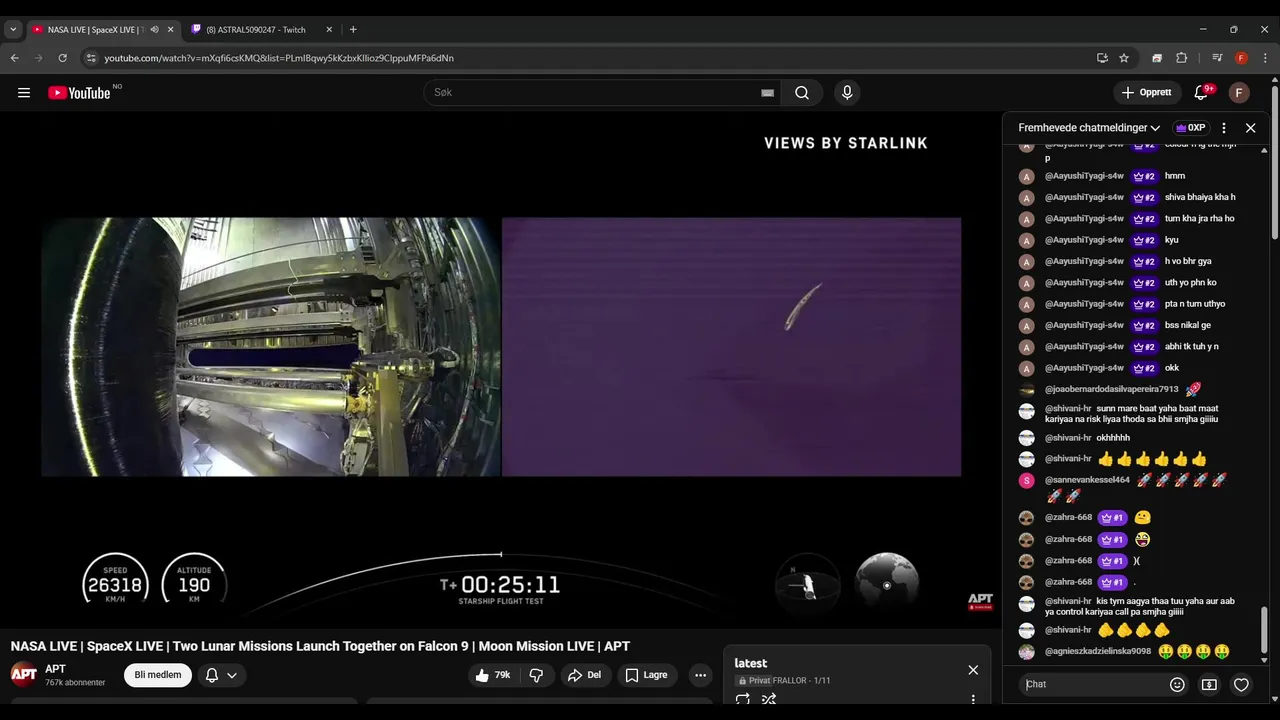Focus the Chat message input

[x=1094, y=685]
